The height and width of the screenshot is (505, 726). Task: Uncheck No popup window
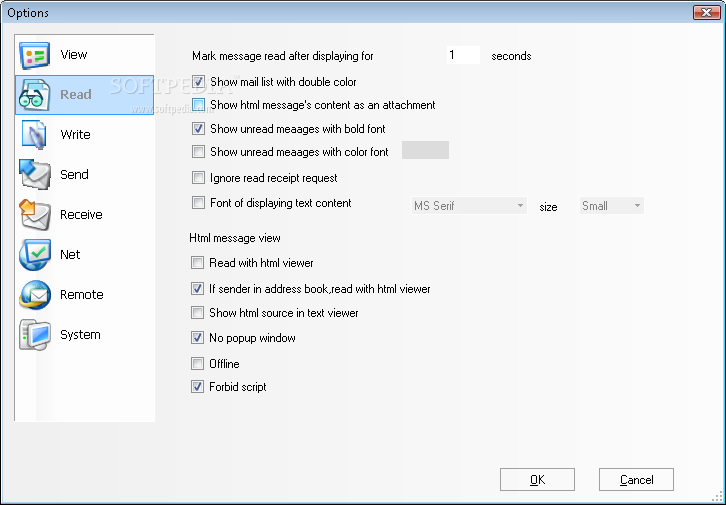coord(197,338)
